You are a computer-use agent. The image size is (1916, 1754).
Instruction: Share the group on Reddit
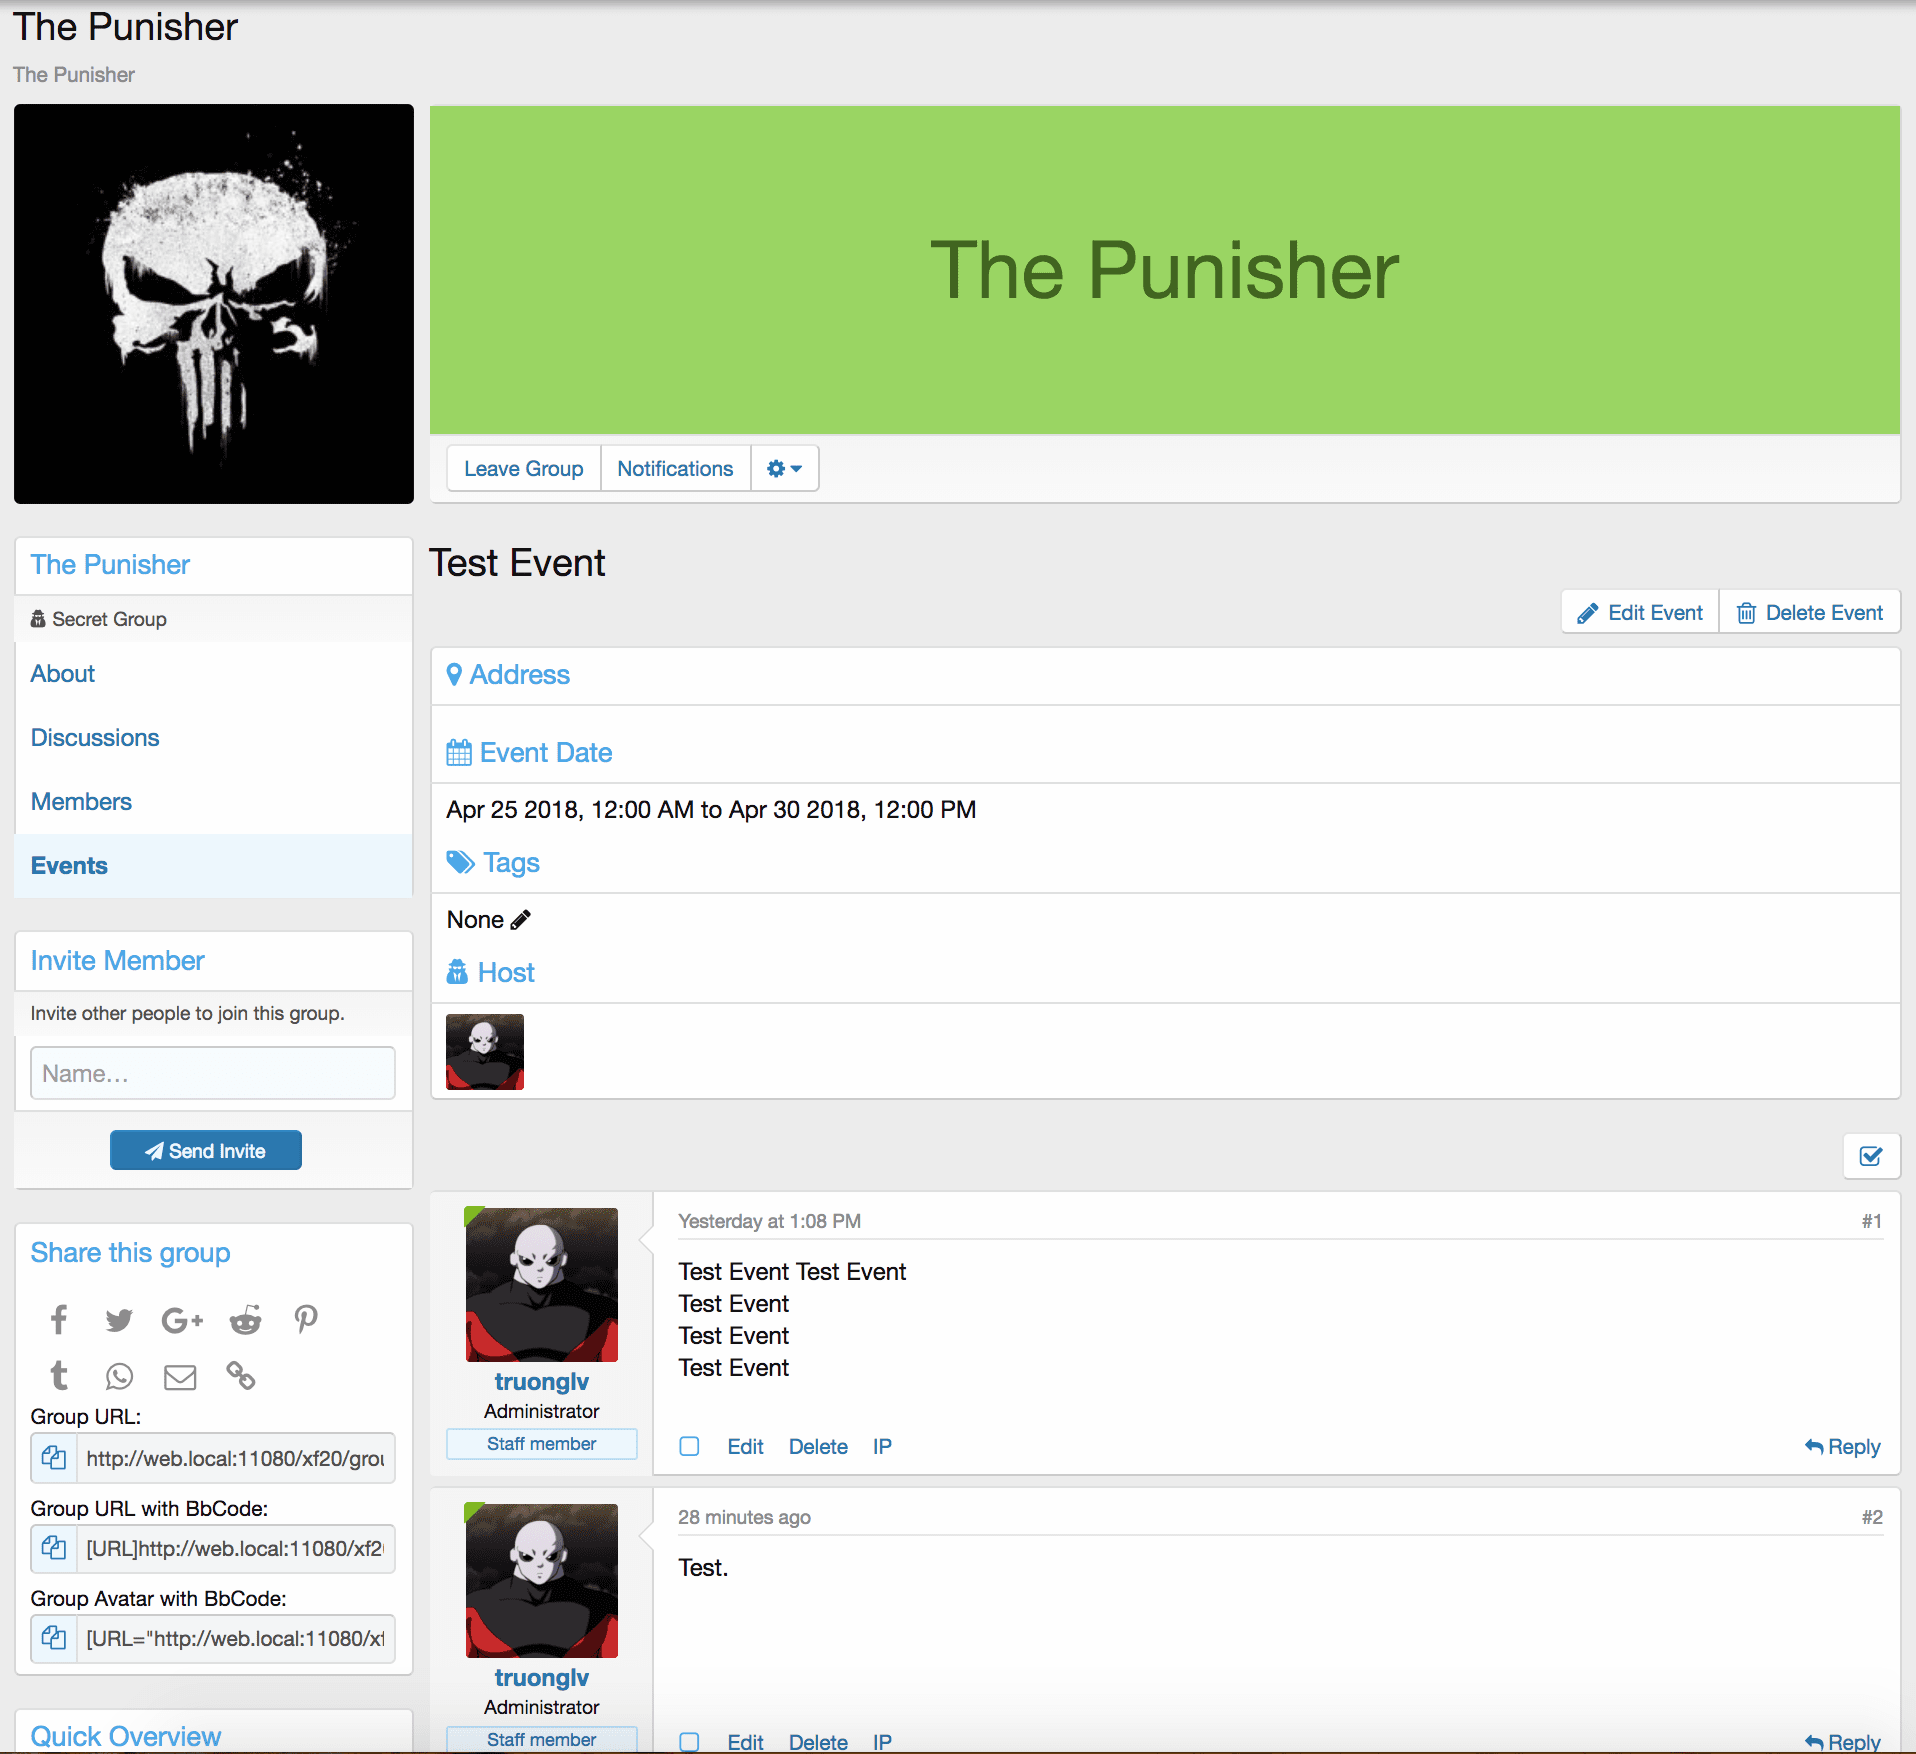point(245,1320)
